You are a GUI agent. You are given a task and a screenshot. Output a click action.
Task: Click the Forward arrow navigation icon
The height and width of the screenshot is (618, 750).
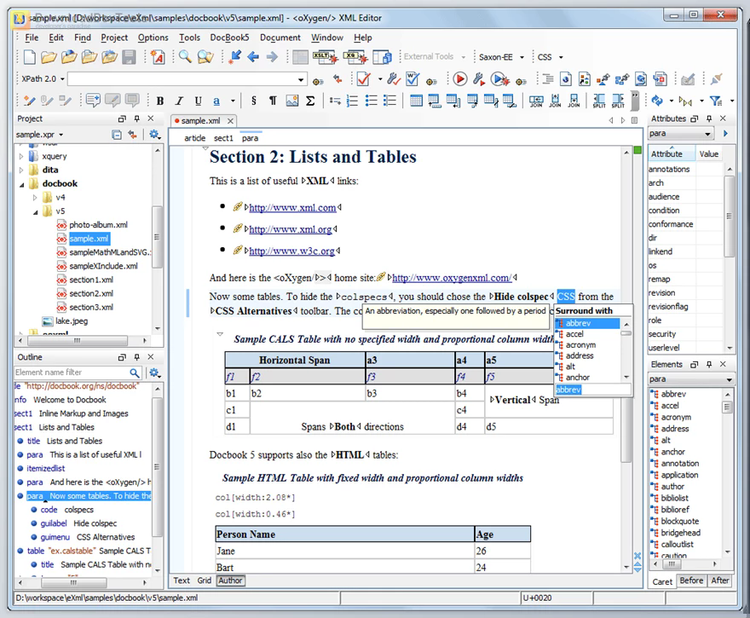272,57
